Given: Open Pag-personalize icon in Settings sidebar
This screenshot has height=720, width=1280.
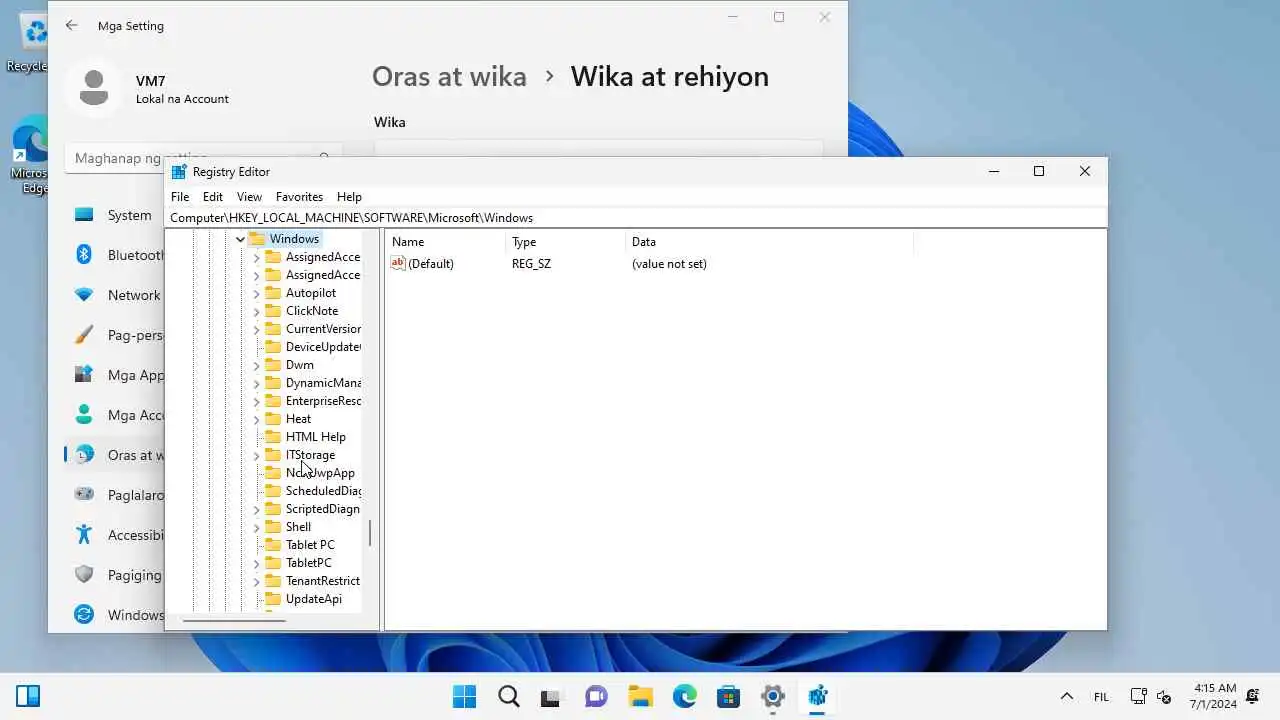Looking at the screenshot, I should [x=85, y=335].
